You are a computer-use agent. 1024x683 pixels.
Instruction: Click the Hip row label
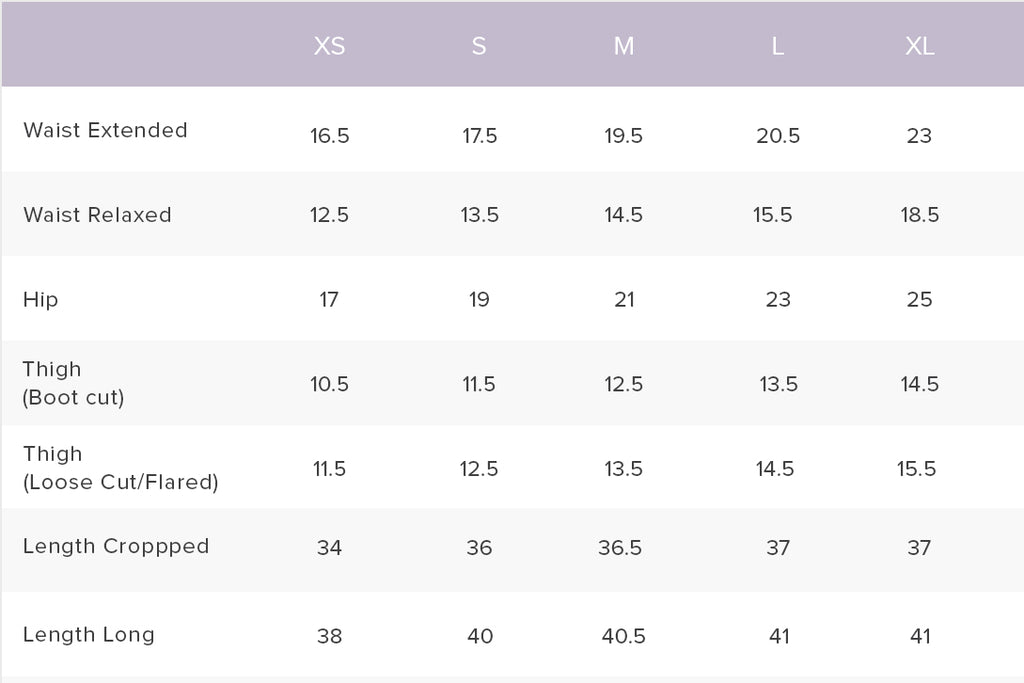[41, 300]
